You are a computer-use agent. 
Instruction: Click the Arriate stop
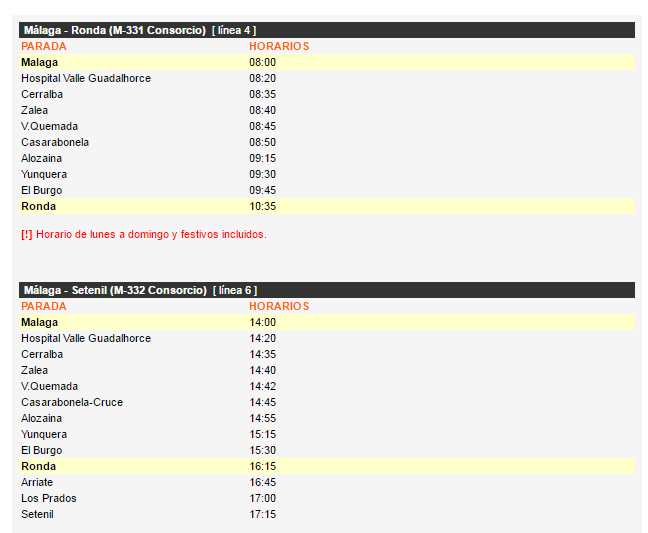pos(37,483)
